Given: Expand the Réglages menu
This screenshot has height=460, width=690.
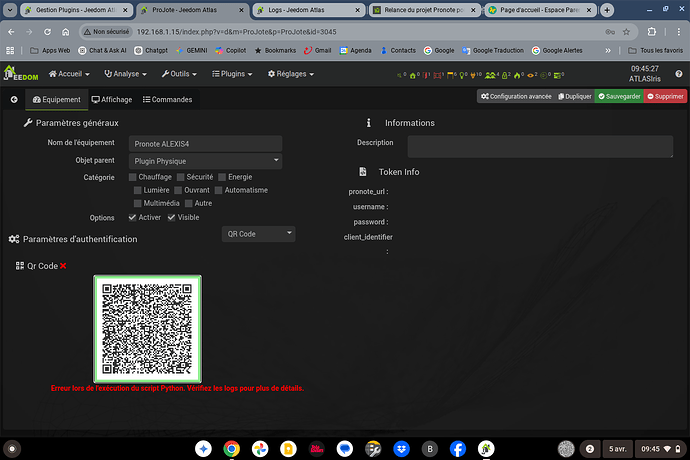Looking at the screenshot, I should [x=291, y=74].
